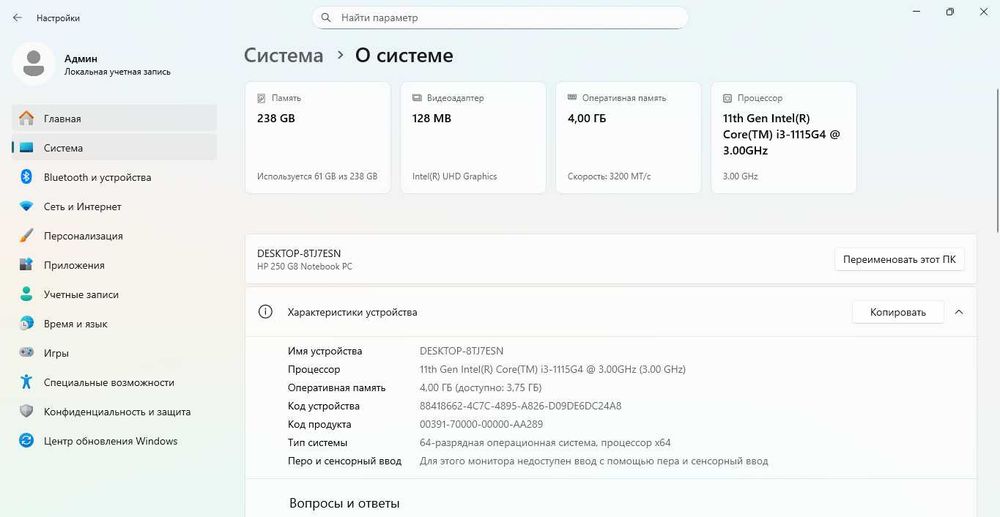Click Переименовать этот ПК button
This screenshot has width=1000, height=517.
[899, 260]
